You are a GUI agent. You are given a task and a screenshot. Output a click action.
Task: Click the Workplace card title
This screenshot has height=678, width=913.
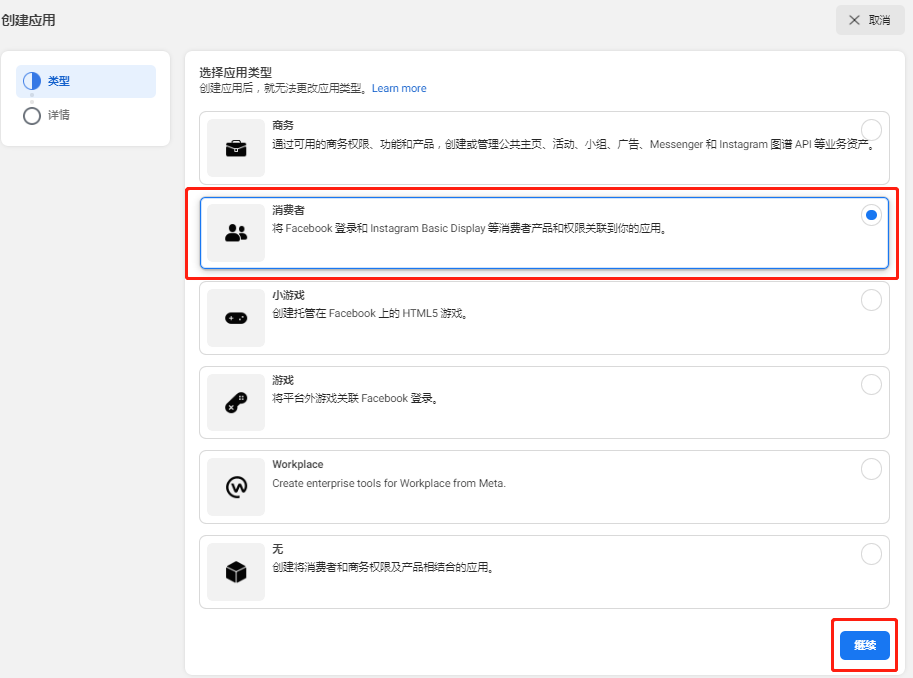coord(298,464)
